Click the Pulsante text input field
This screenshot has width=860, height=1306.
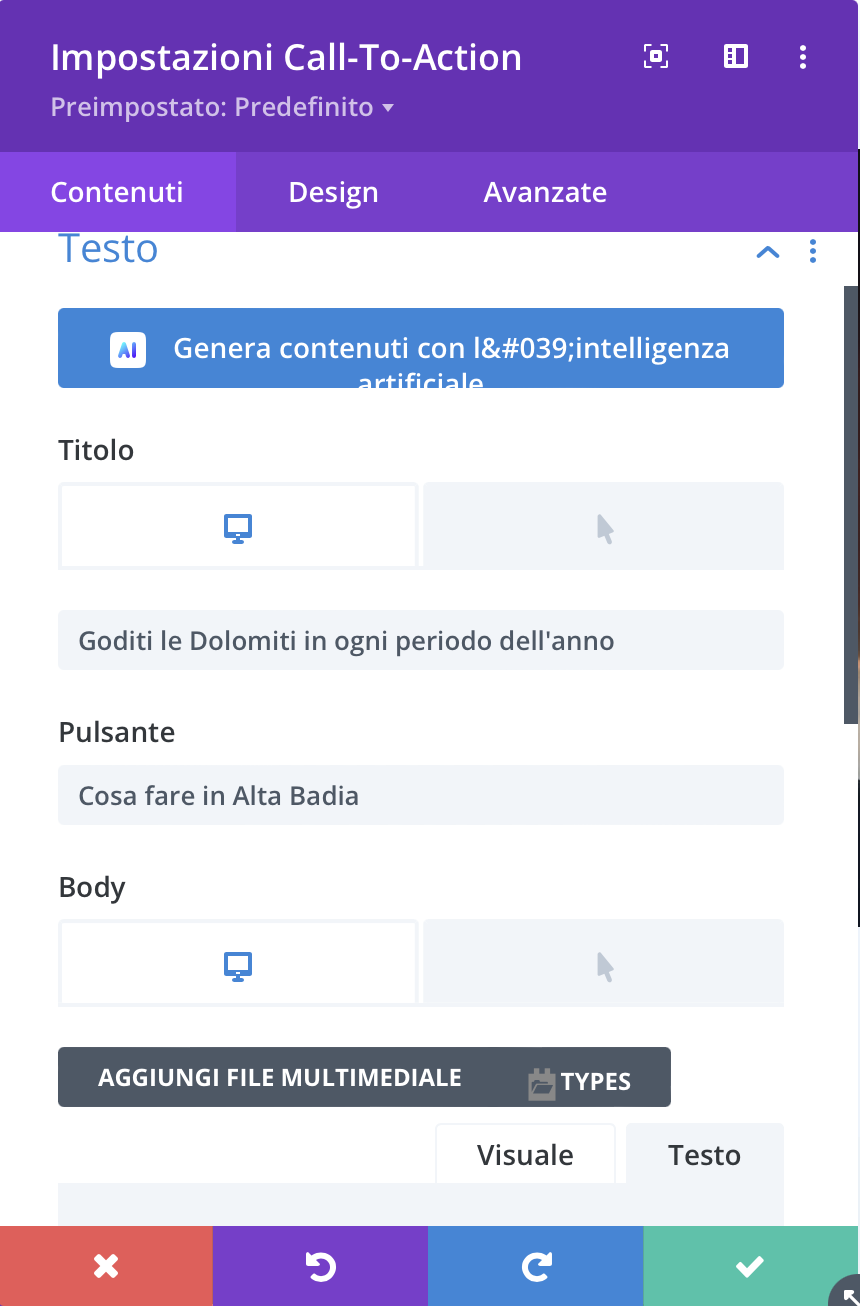(x=420, y=796)
